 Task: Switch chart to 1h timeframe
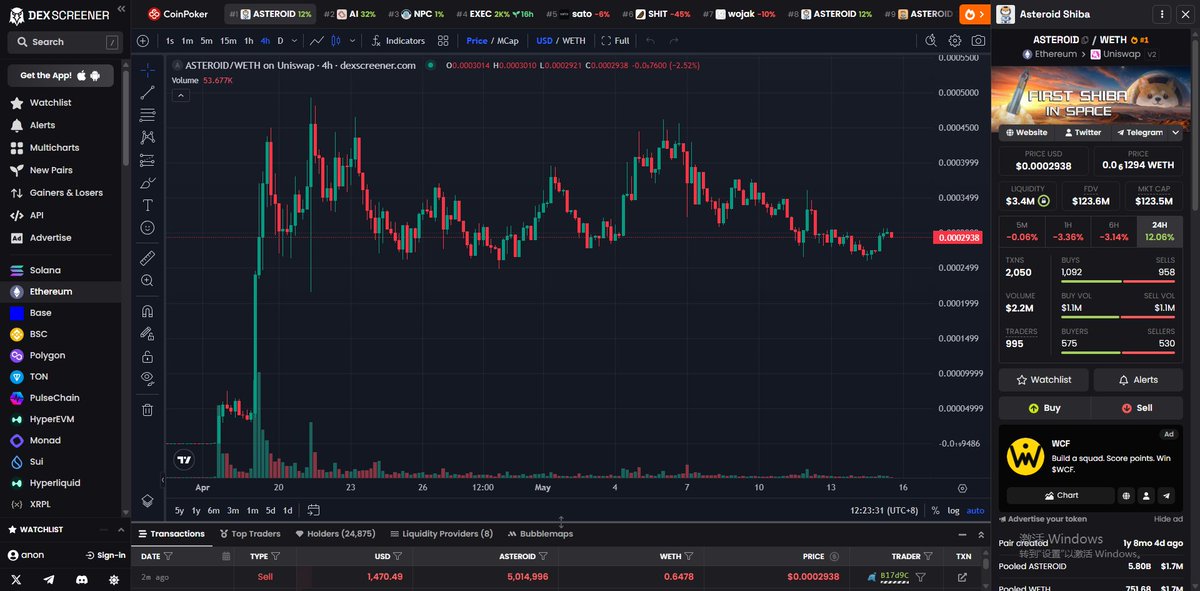[x=249, y=41]
